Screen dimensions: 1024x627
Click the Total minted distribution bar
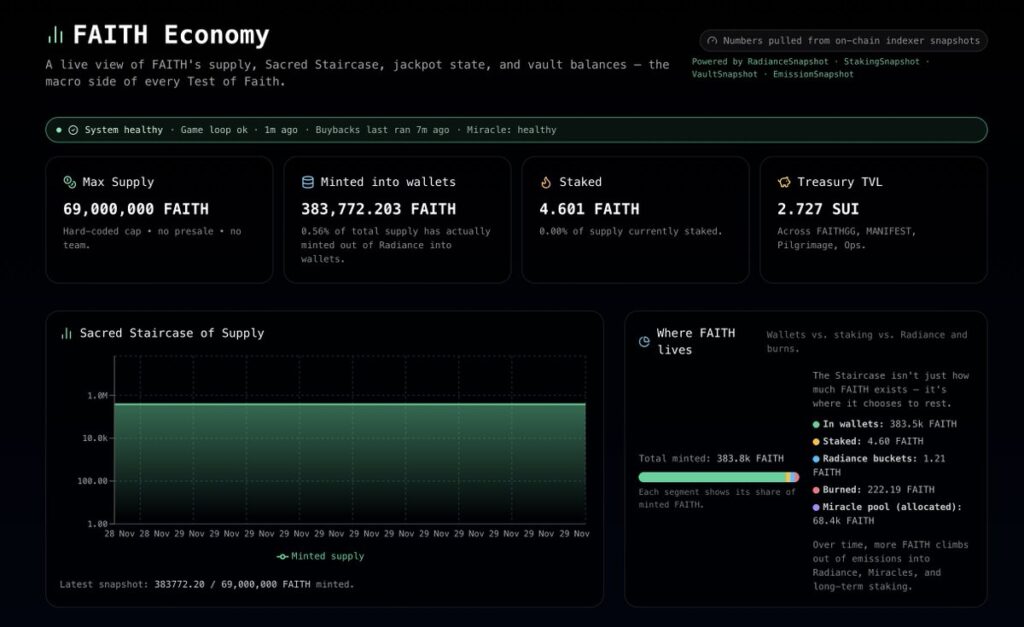[x=718, y=477]
